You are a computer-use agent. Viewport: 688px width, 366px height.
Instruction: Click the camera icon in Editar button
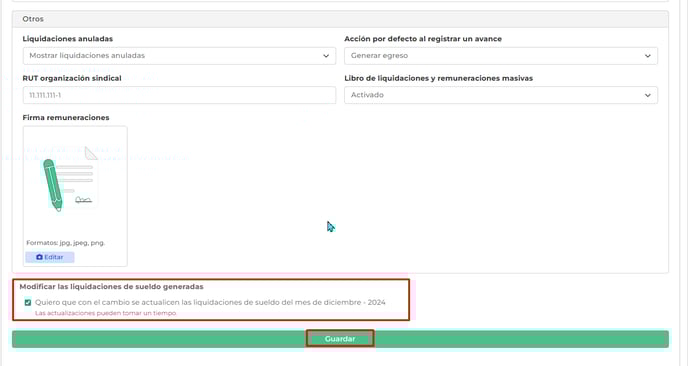coord(39,257)
